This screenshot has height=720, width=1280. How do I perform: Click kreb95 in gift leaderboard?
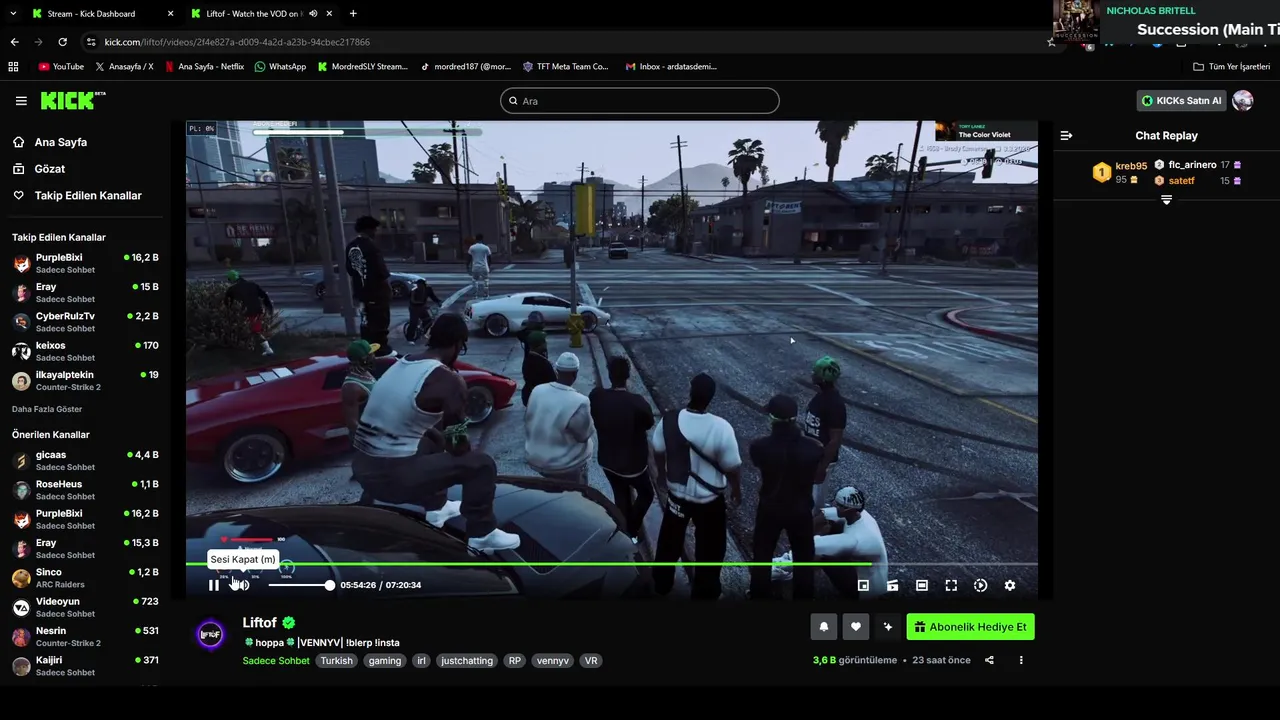pos(1131,166)
